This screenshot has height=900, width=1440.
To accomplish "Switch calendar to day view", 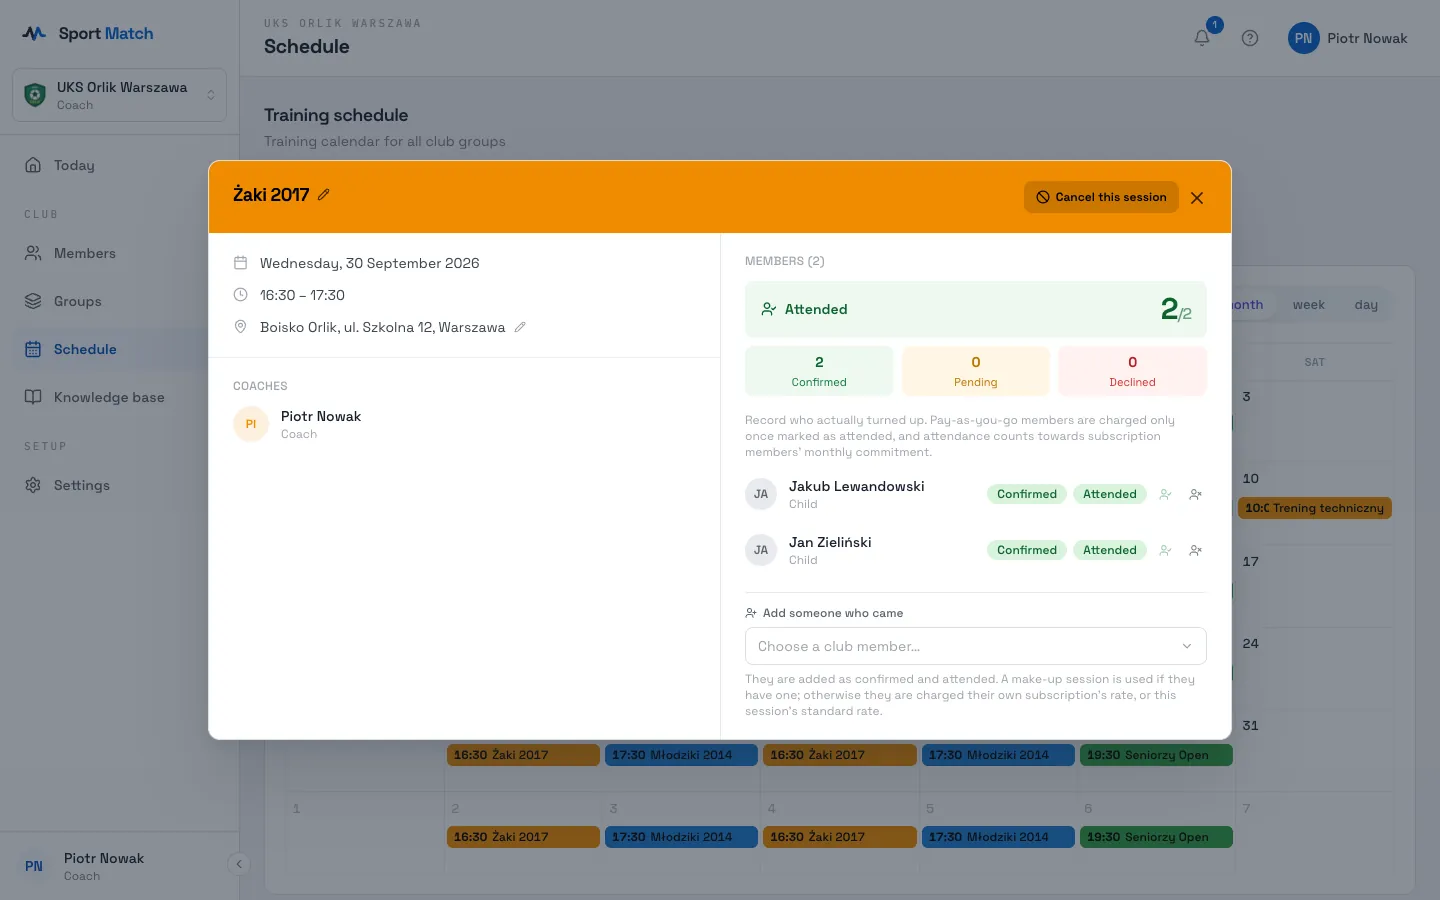I will [x=1366, y=305].
